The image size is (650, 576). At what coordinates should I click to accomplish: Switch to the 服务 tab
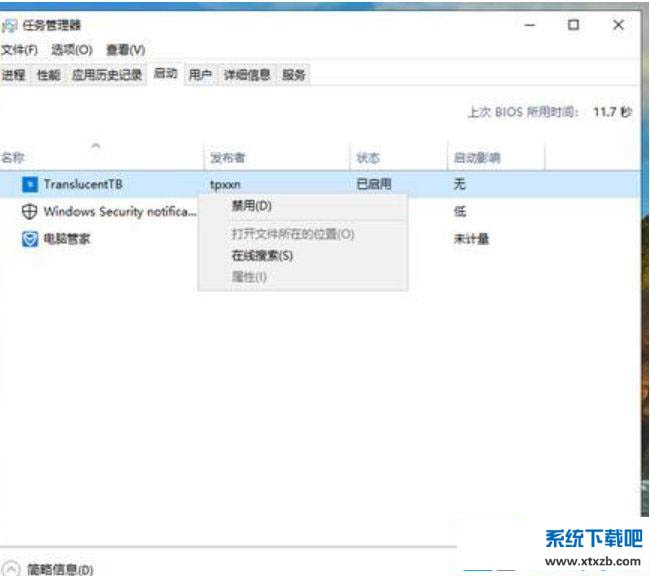[x=293, y=75]
